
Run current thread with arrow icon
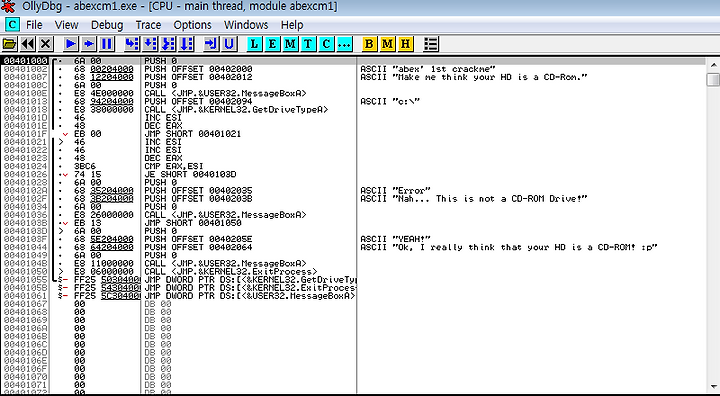(x=89, y=44)
